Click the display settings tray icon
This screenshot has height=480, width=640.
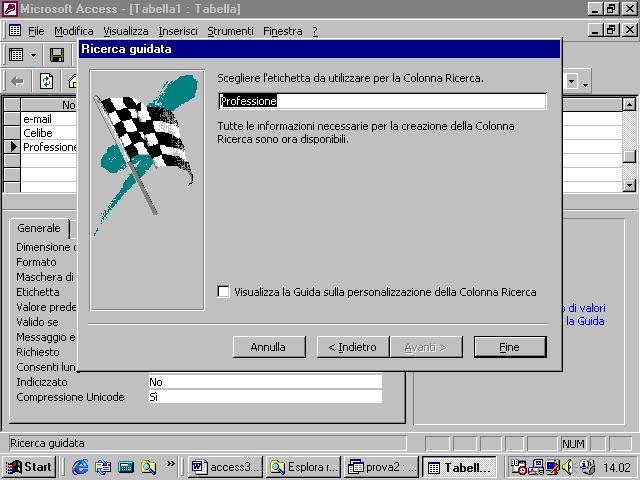tap(553, 467)
